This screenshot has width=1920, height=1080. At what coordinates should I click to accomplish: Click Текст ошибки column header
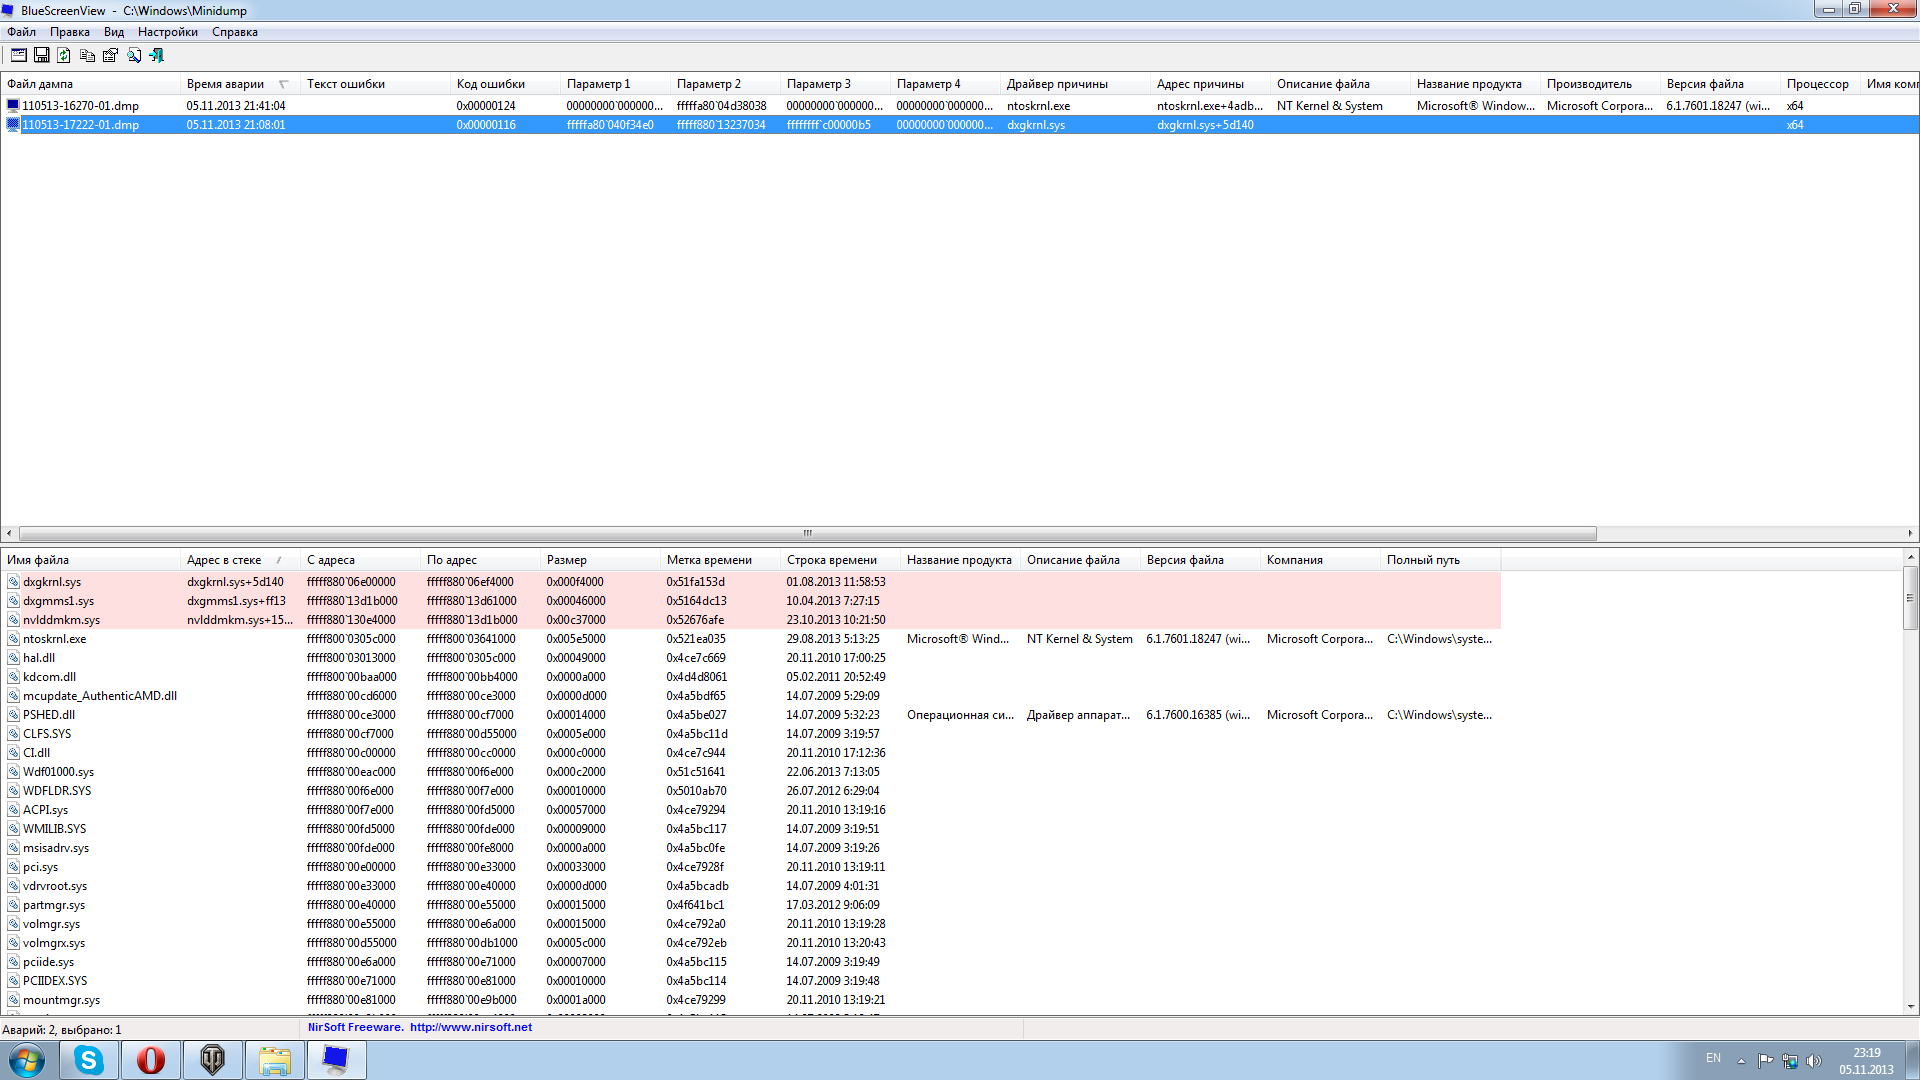(x=375, y=84)
